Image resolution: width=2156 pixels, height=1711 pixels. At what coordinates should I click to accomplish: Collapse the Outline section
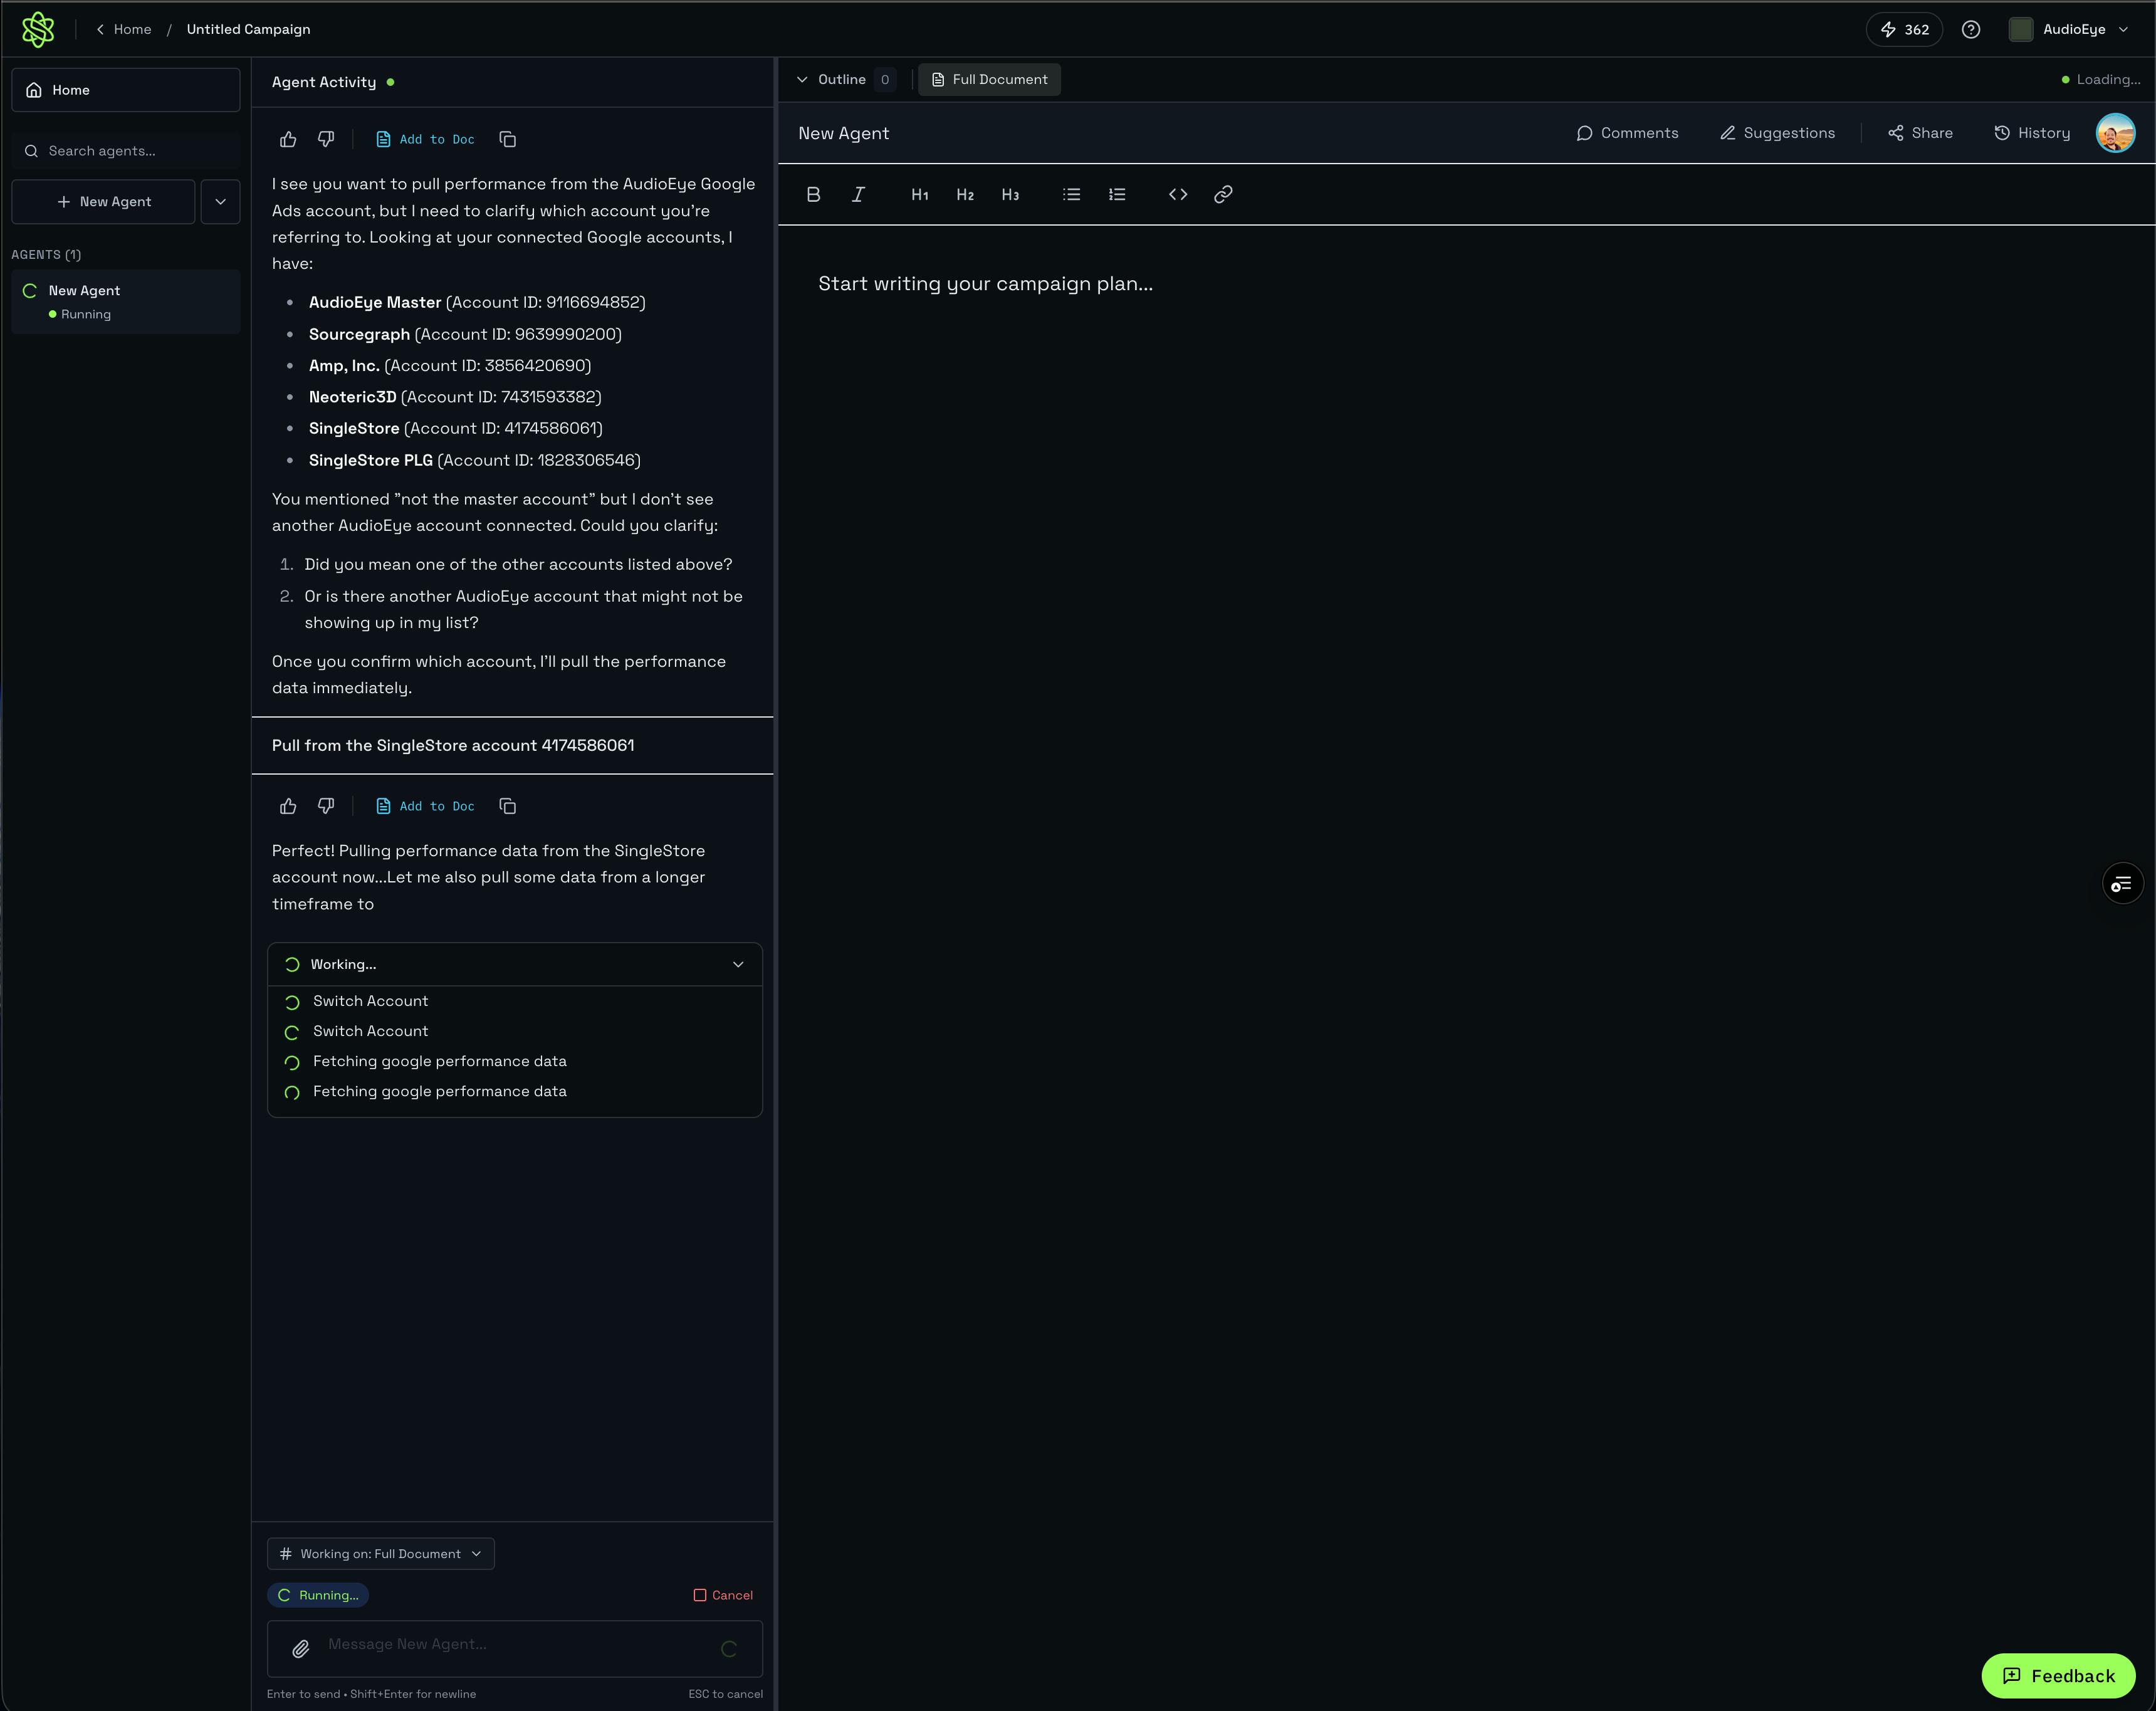[802, 79]
